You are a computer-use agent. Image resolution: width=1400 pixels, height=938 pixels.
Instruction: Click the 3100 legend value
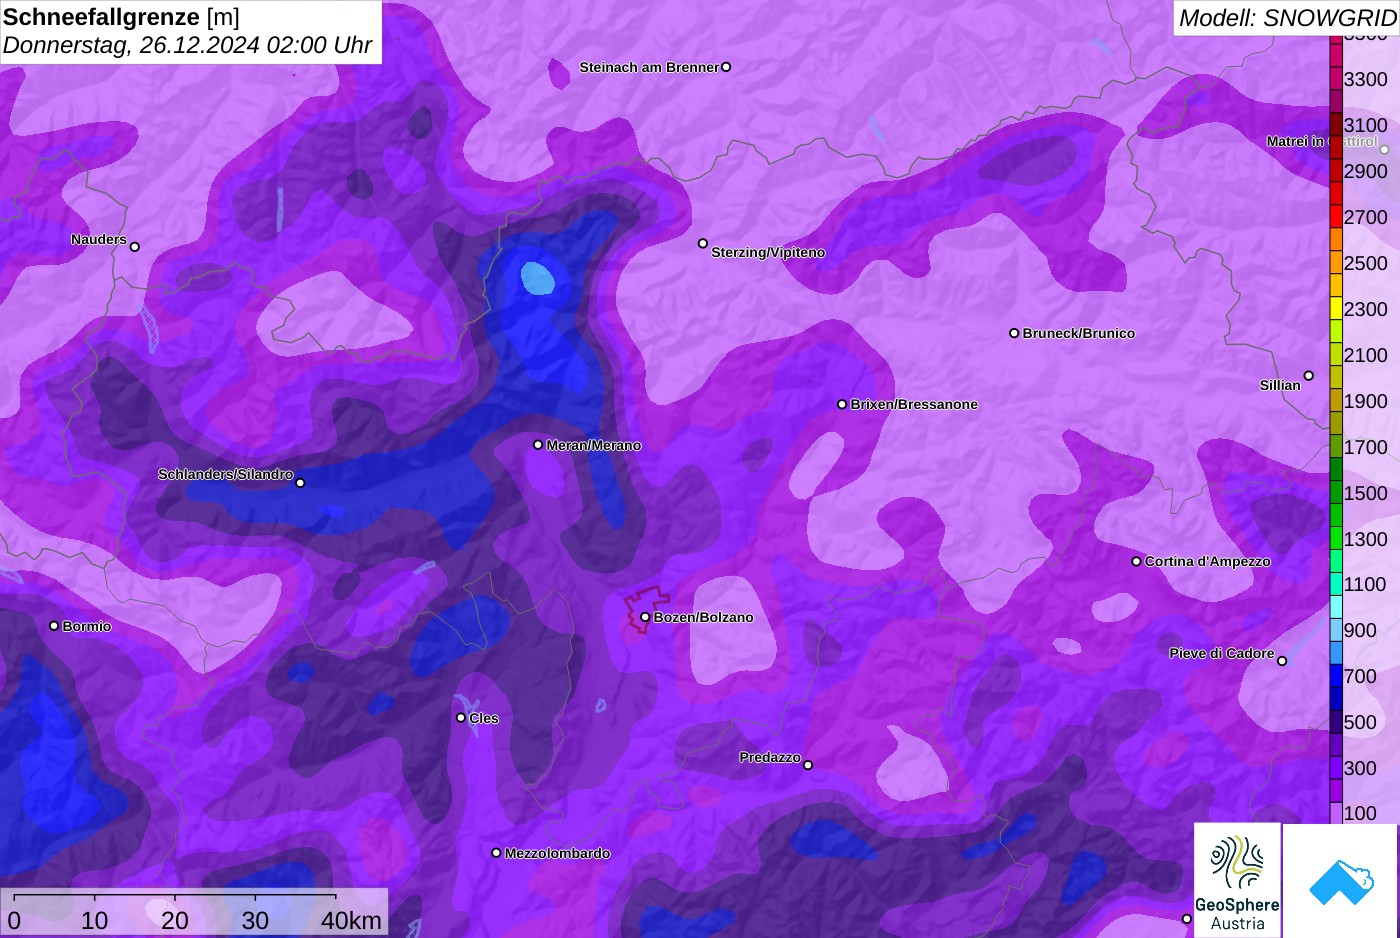coord(1365,125)
